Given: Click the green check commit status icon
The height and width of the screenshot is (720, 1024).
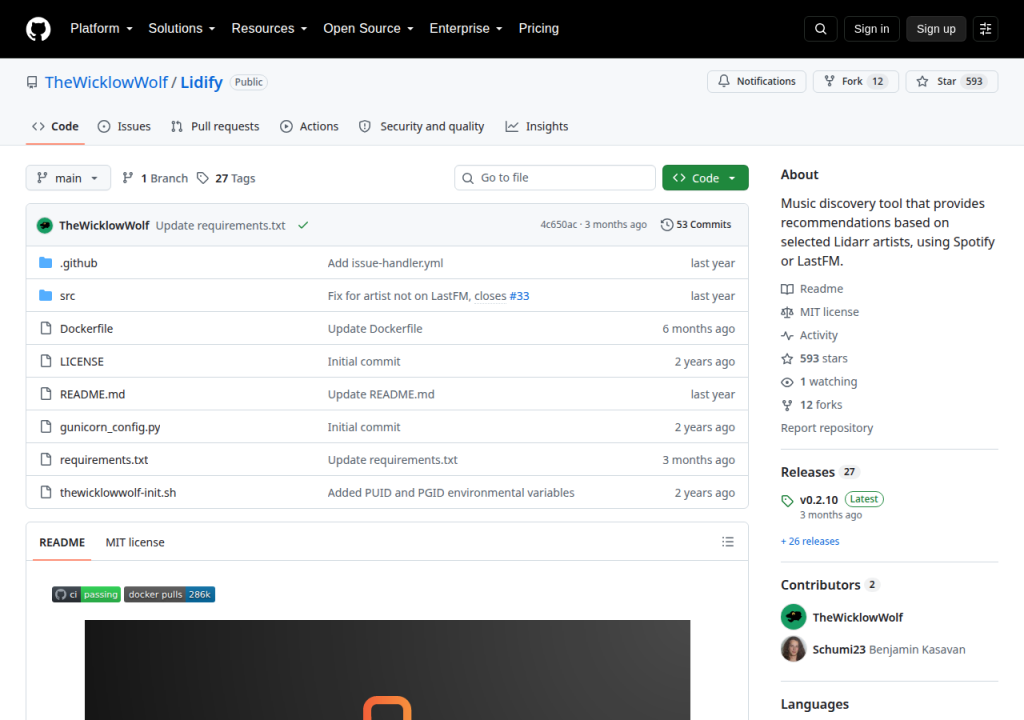Looking at the screenshot, I should (303, 225).
